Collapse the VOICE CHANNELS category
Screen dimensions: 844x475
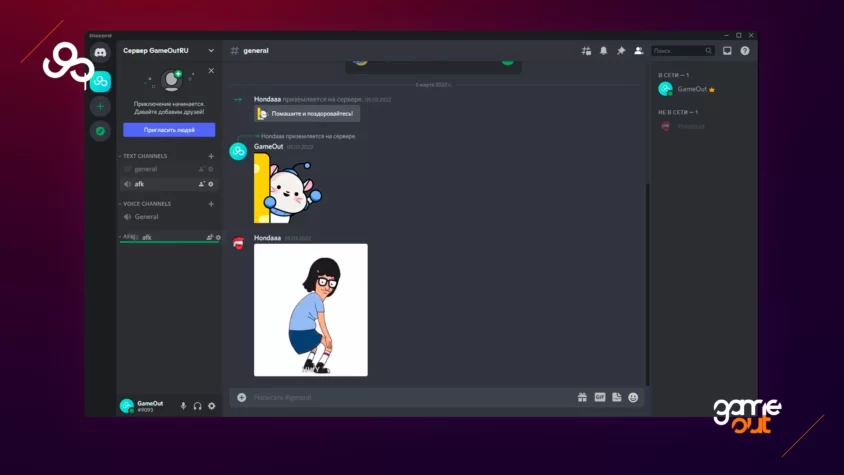tap(145, 204)
